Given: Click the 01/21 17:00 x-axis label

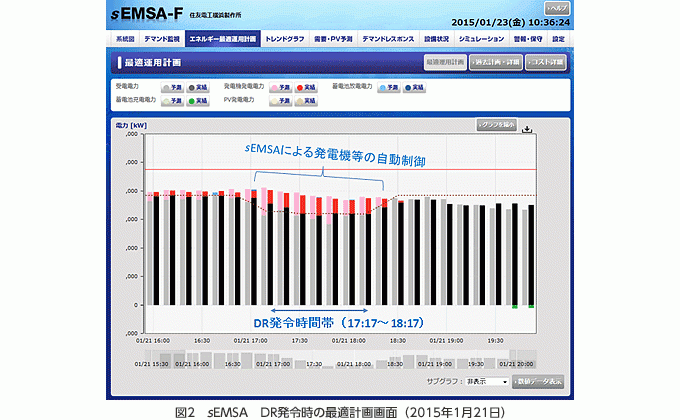Looking at the screenshot, I should click(x=251, y=341).
